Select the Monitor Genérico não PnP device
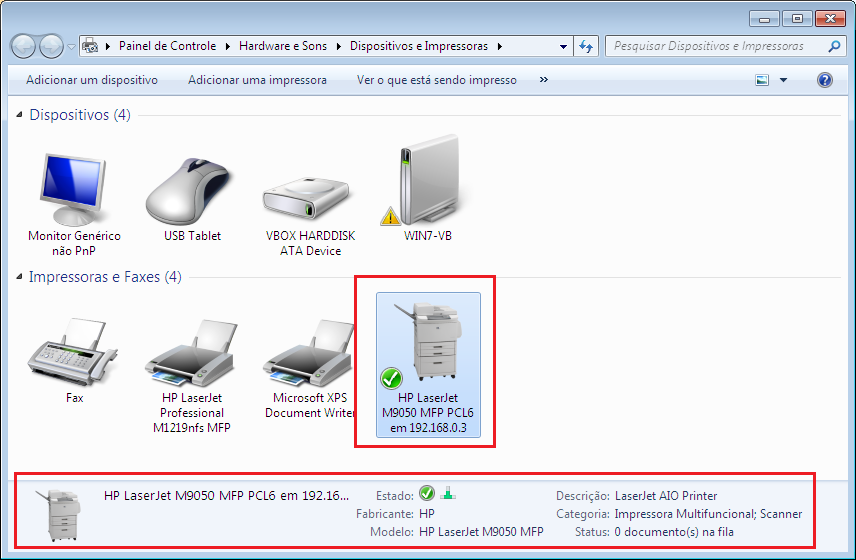Image resolution: width=856 pixels, height=560 pixels. 74,205
